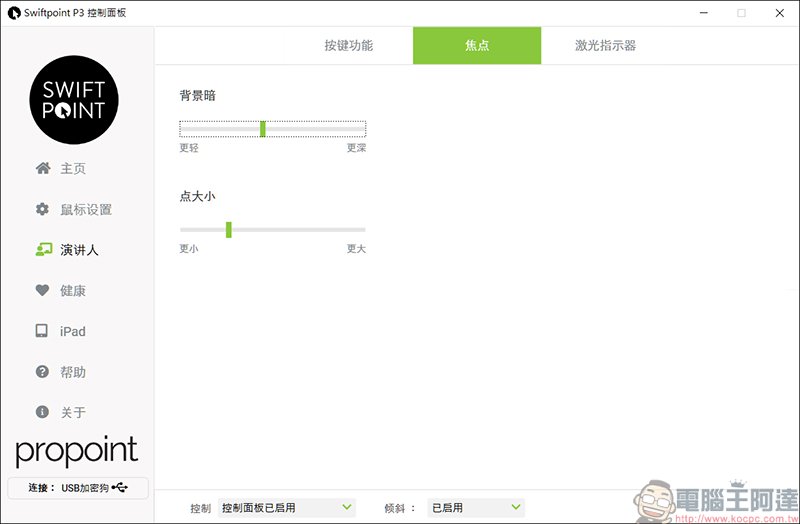Click the 背景暗 slider handle
The width and height of the screenshot is (800, 524).
263,129
